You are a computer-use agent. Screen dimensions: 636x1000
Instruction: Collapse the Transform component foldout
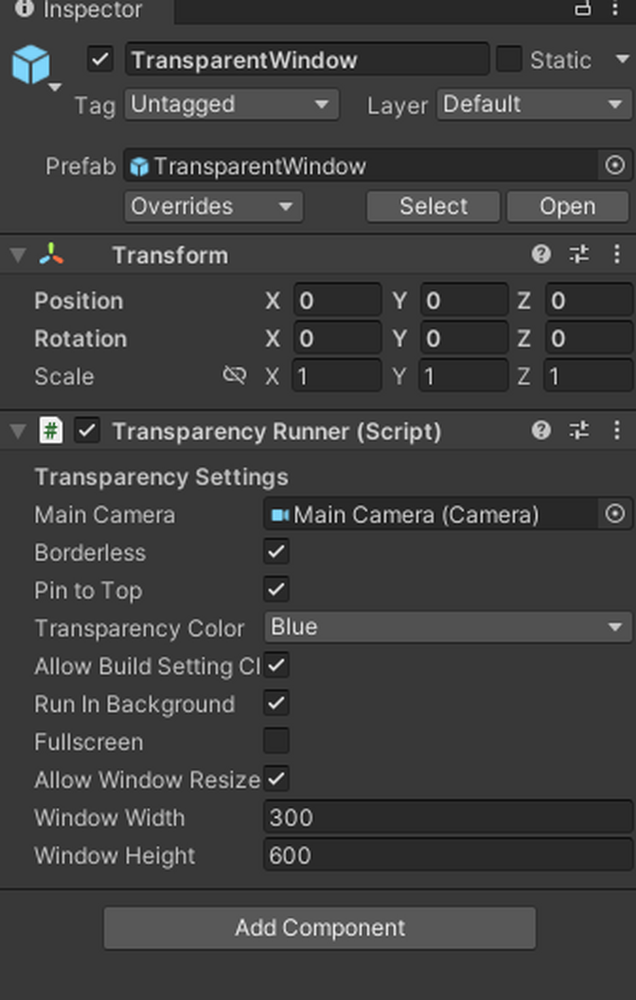tap(18, 255)
